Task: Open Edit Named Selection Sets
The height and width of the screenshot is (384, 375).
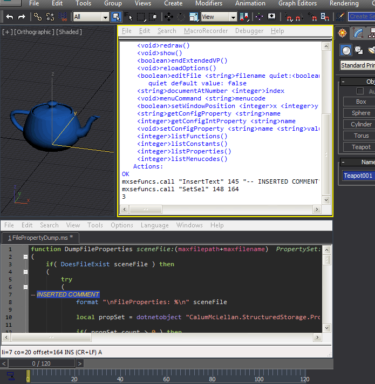Action: pyautogui.click(x=340, y=17)
